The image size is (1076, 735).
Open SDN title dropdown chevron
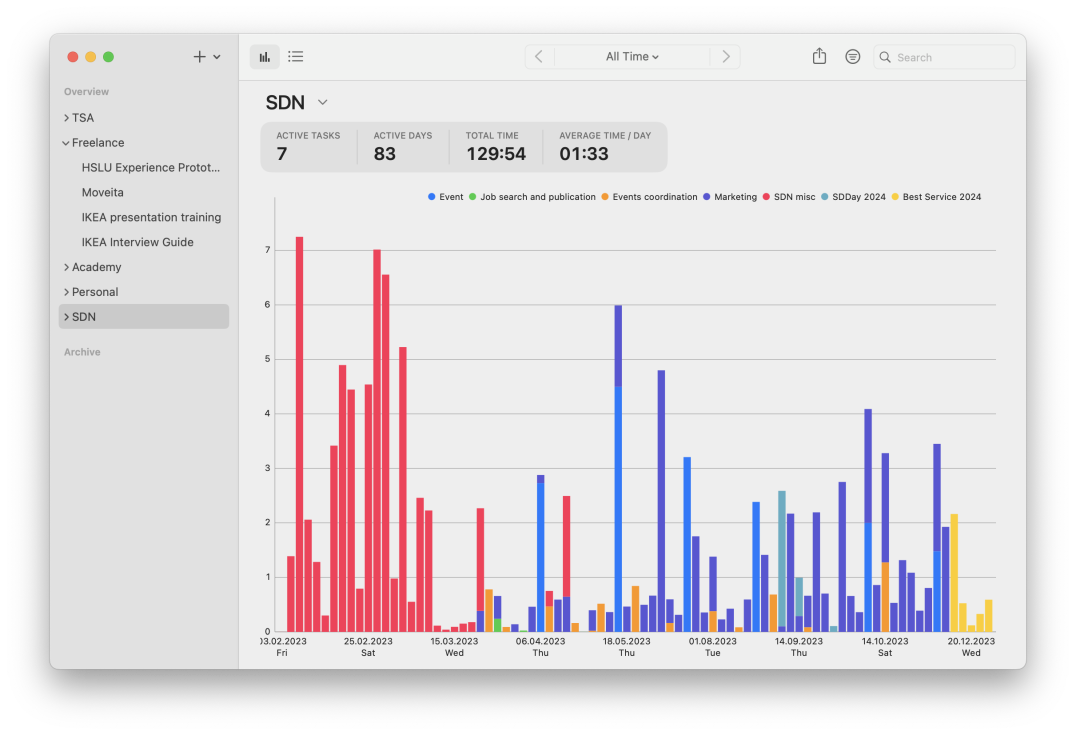pos(322,103)
